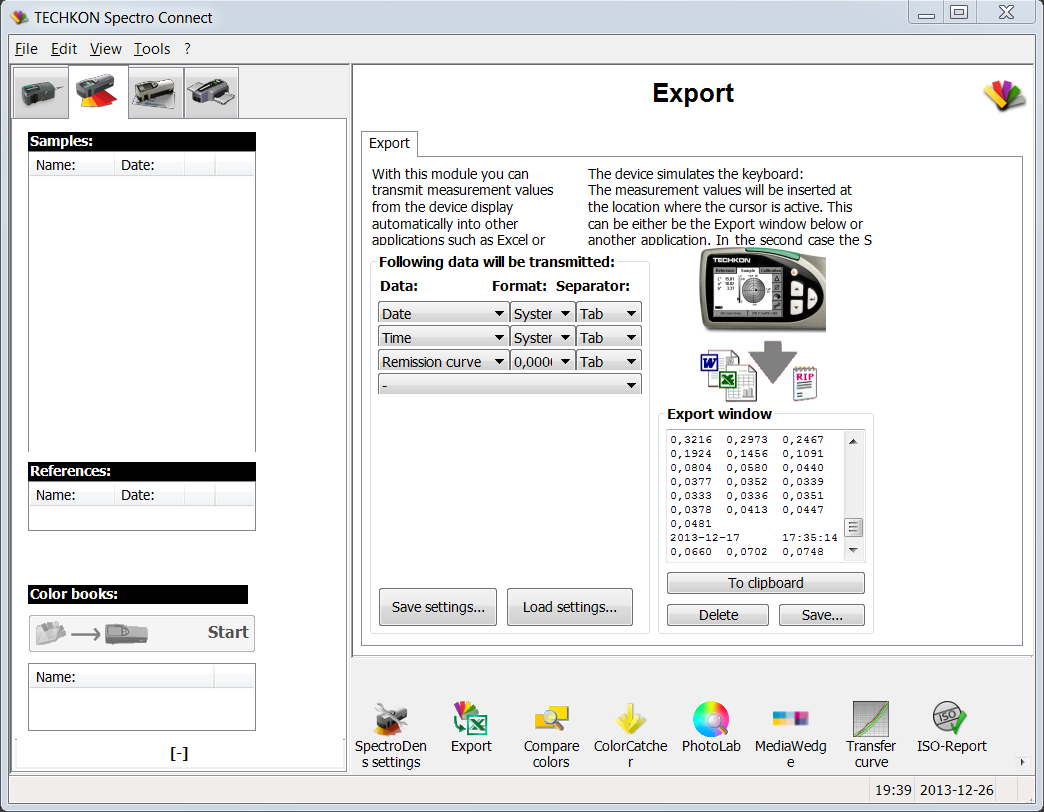Open the Time data dropdown

(x=443, y=337)
